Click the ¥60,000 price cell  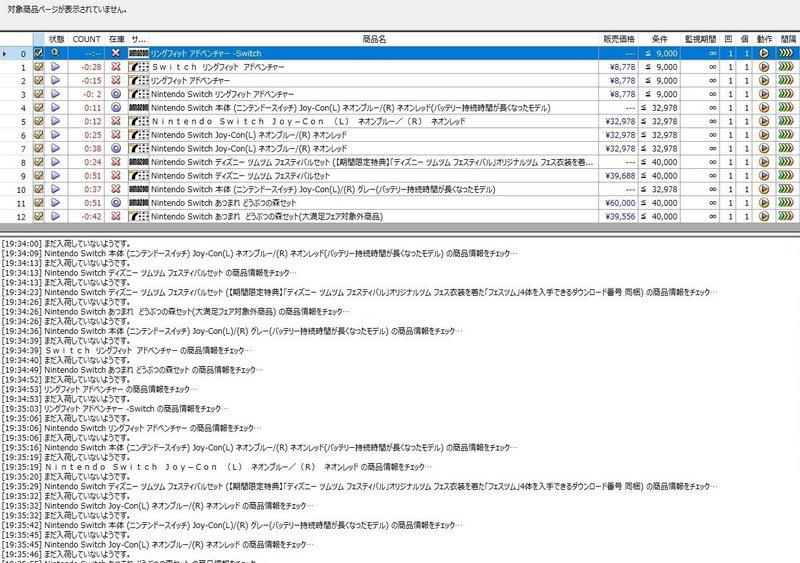tap(620, 203)
